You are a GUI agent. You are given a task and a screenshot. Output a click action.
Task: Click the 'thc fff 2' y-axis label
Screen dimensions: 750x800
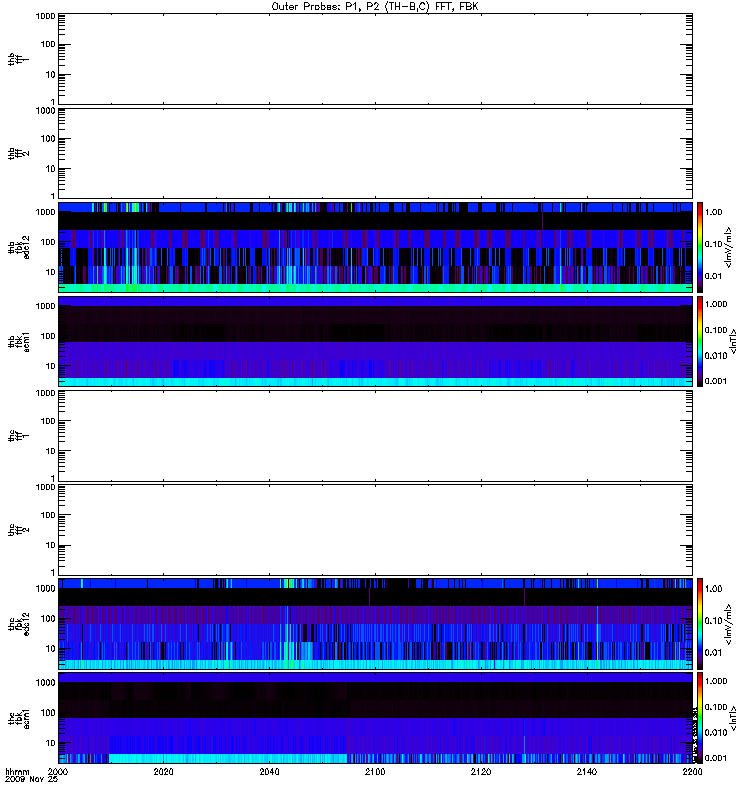click(x=18, y=530)
